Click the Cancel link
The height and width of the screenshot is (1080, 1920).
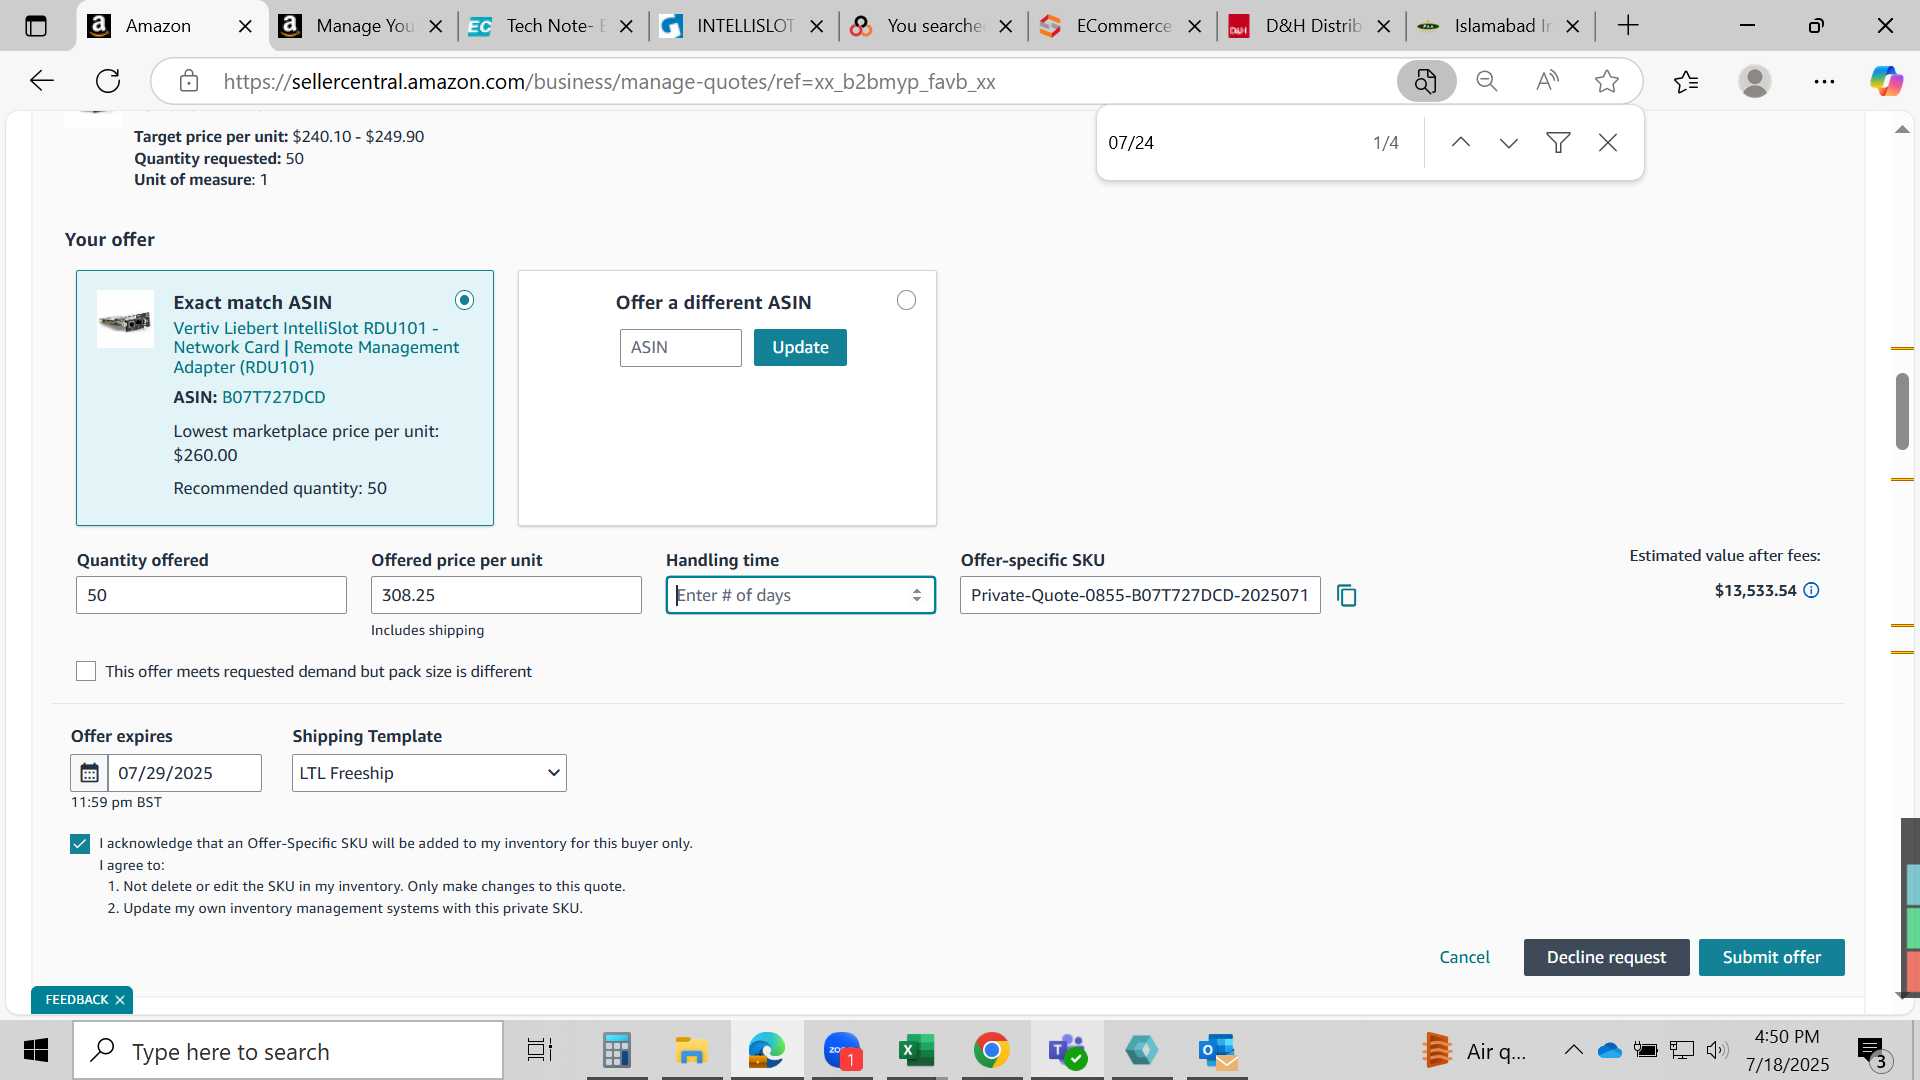point(1465,957)
